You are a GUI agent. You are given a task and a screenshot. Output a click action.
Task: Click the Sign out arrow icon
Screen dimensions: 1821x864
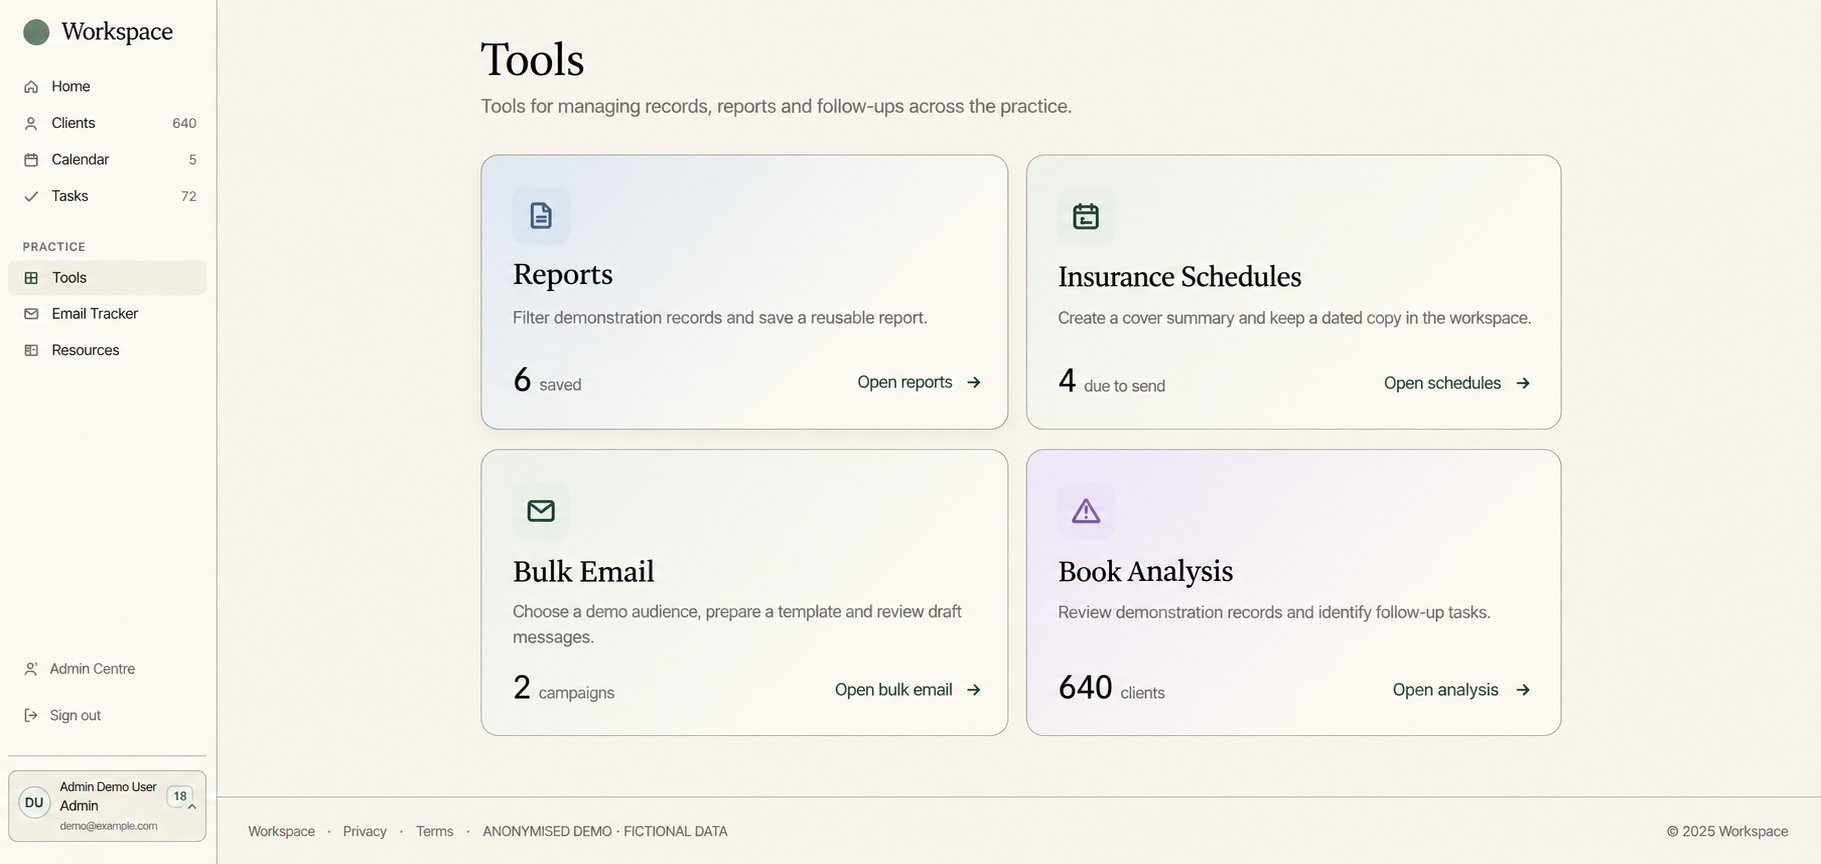31,715
